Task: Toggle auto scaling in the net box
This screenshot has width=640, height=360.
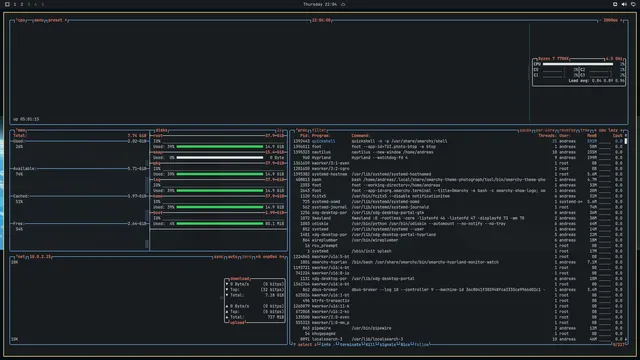Action: tap(233, 257)
